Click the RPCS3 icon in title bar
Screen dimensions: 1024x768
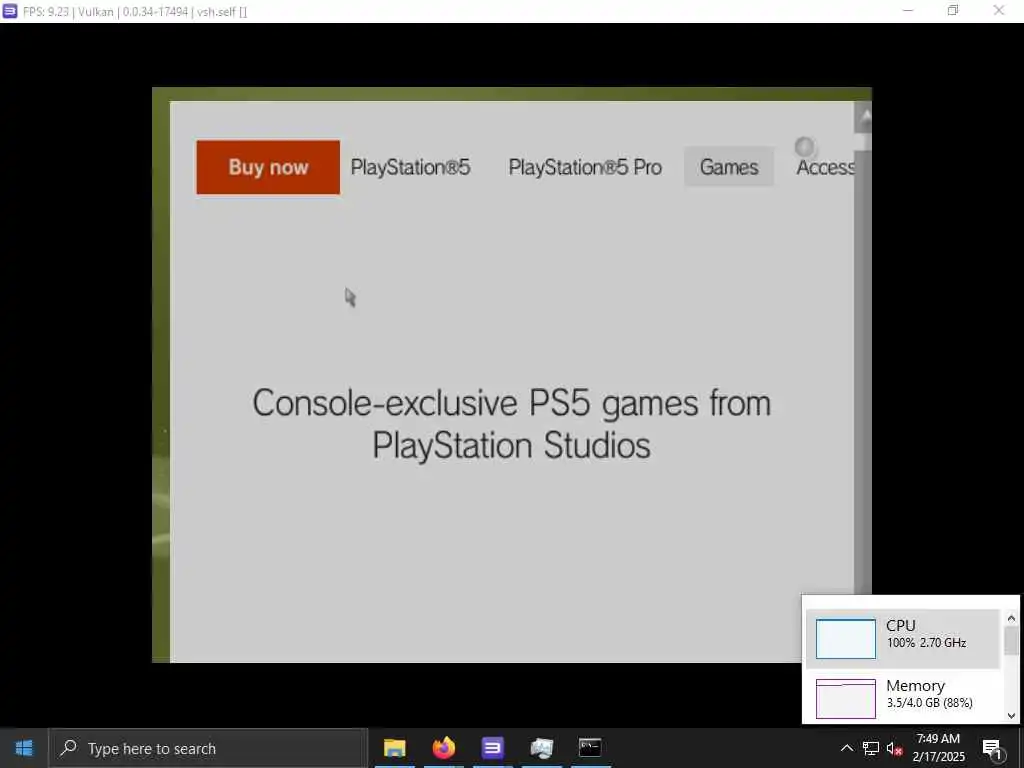coord(10,11)
